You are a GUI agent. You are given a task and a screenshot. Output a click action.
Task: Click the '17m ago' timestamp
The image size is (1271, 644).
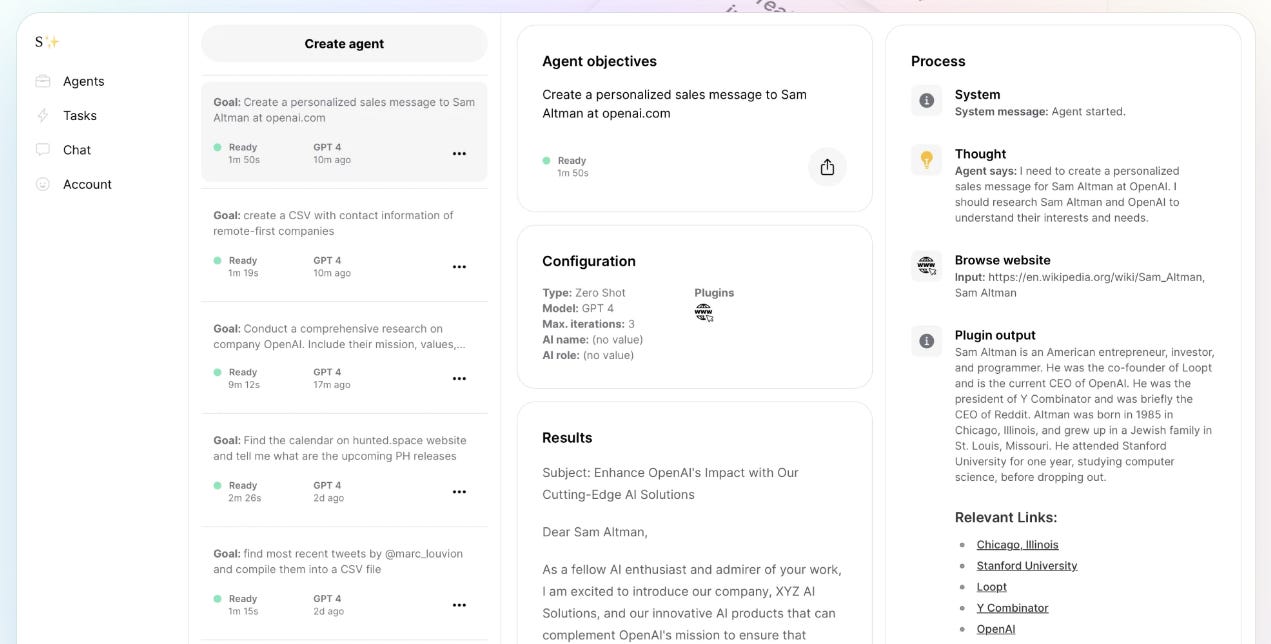pyautogui.click(x=332, y=385)
